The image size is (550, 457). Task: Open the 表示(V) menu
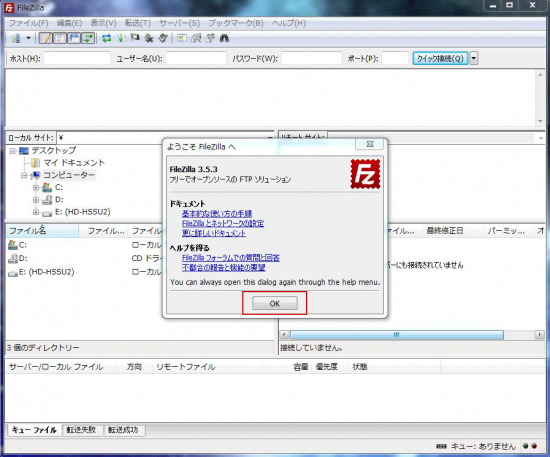pyautogui.click(x=103, y=23)
